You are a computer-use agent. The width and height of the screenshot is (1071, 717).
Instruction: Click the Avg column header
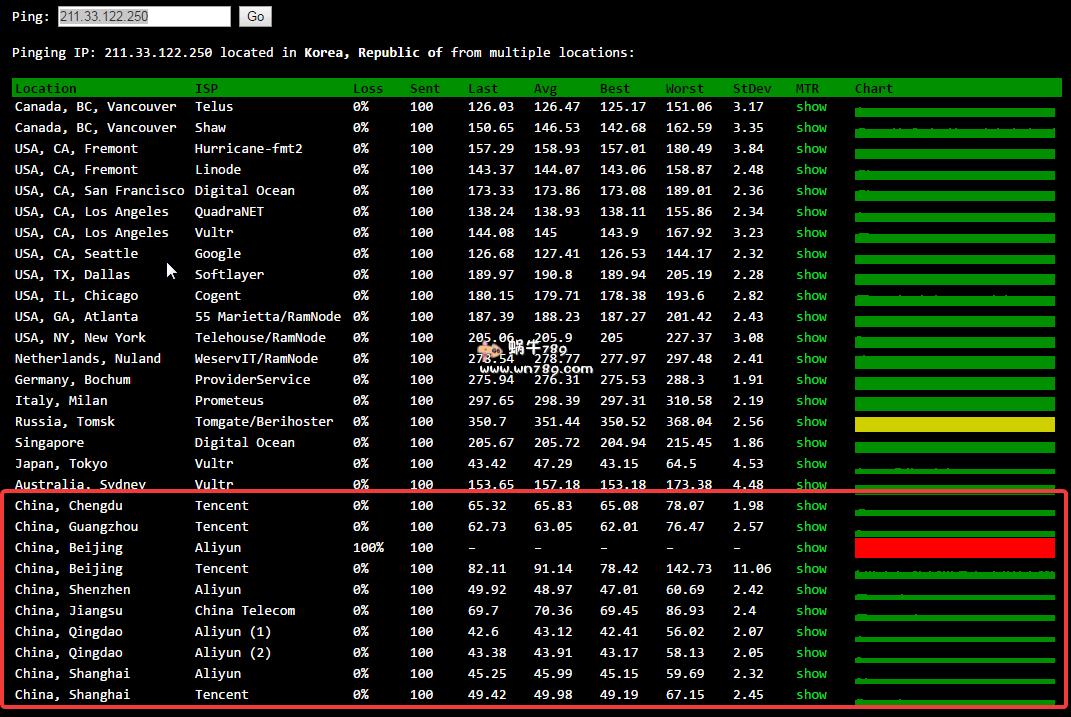[545, 89]
